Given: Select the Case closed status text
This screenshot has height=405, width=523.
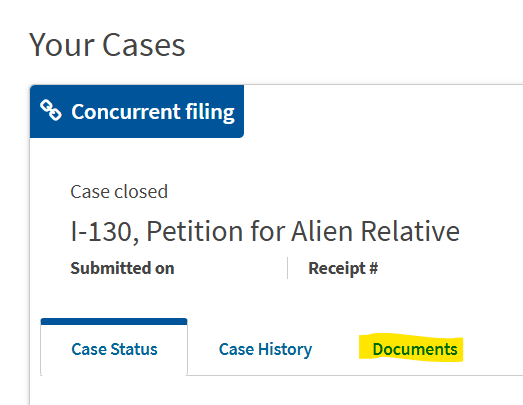Looking at the screenshot, I should click(x=119, y=192).
